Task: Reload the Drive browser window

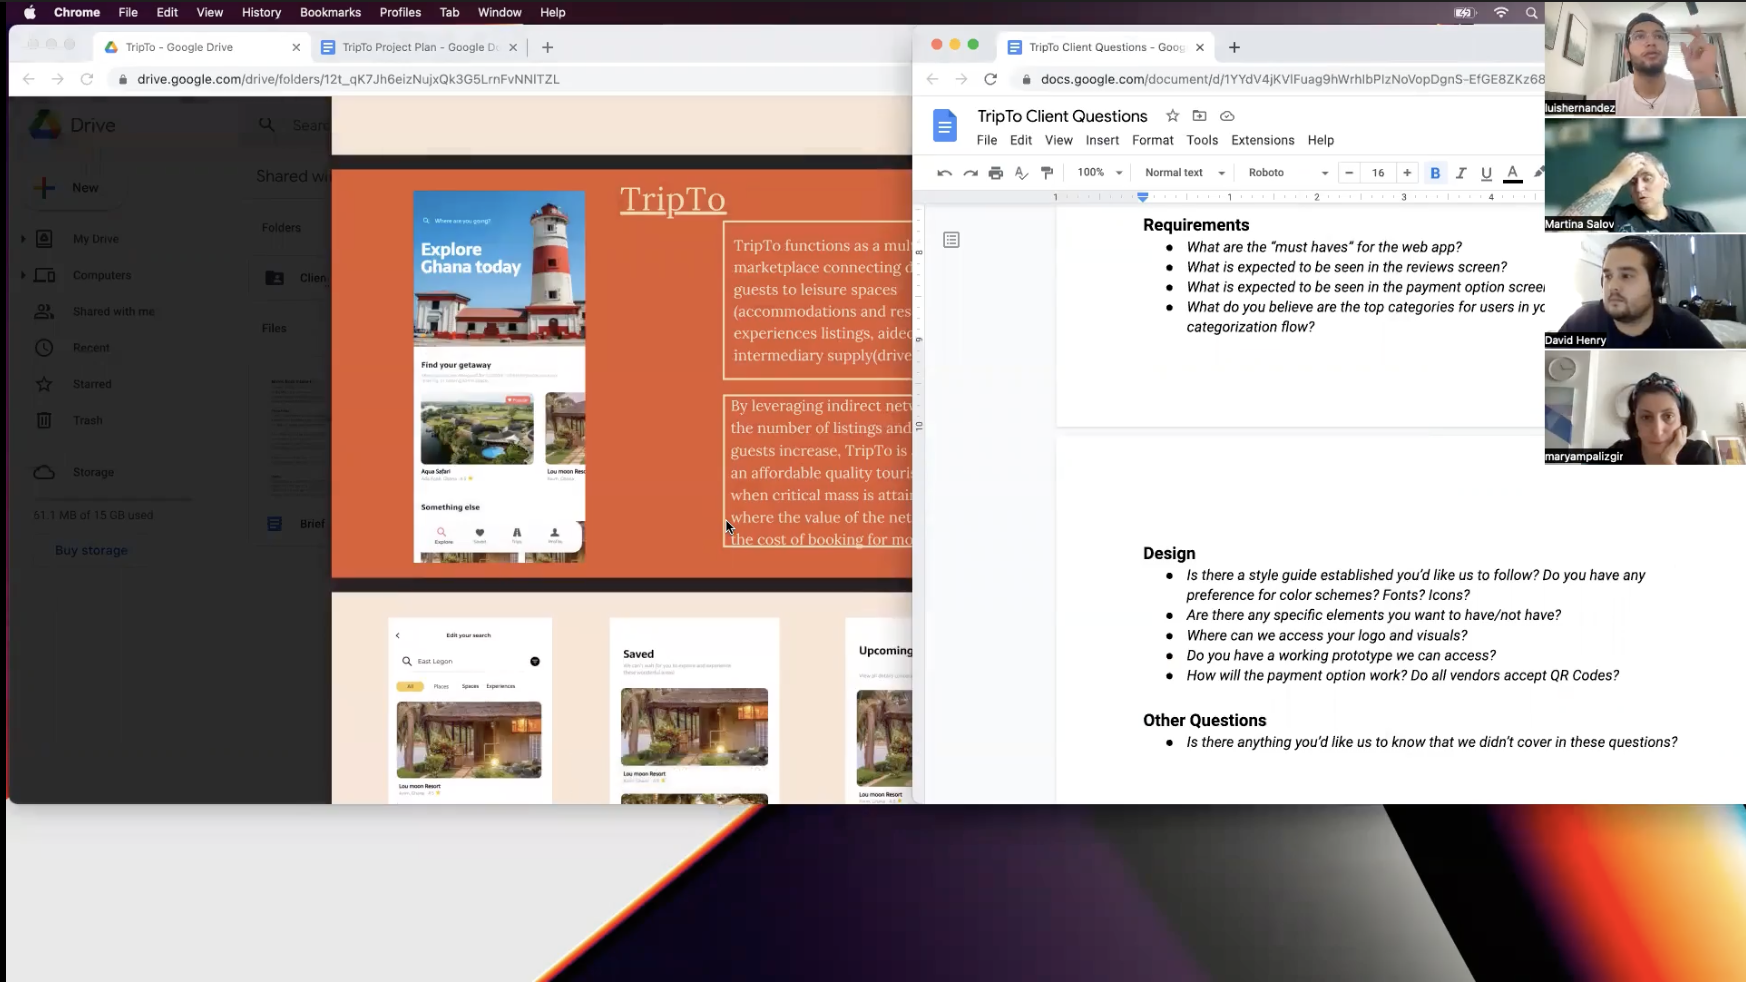Action: pos(87,79)
